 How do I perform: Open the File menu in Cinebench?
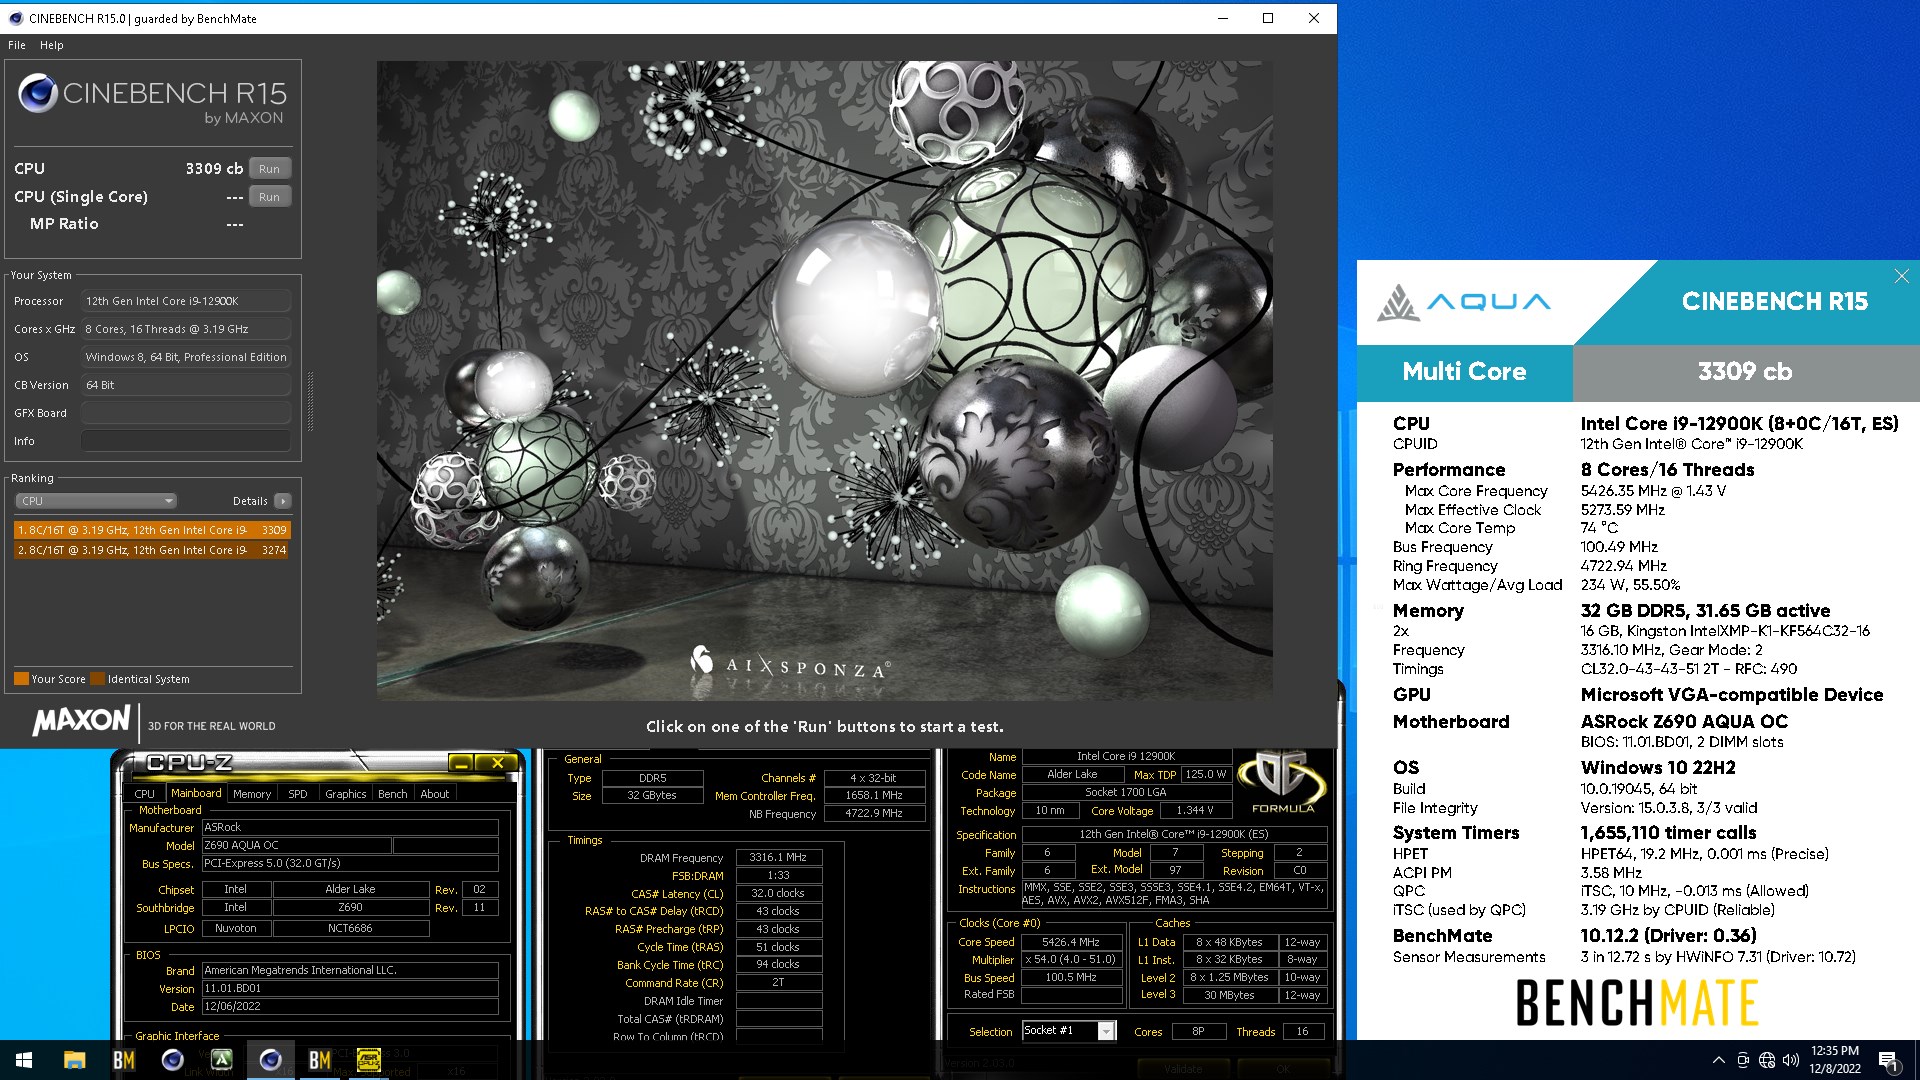[x=17, y=45]
